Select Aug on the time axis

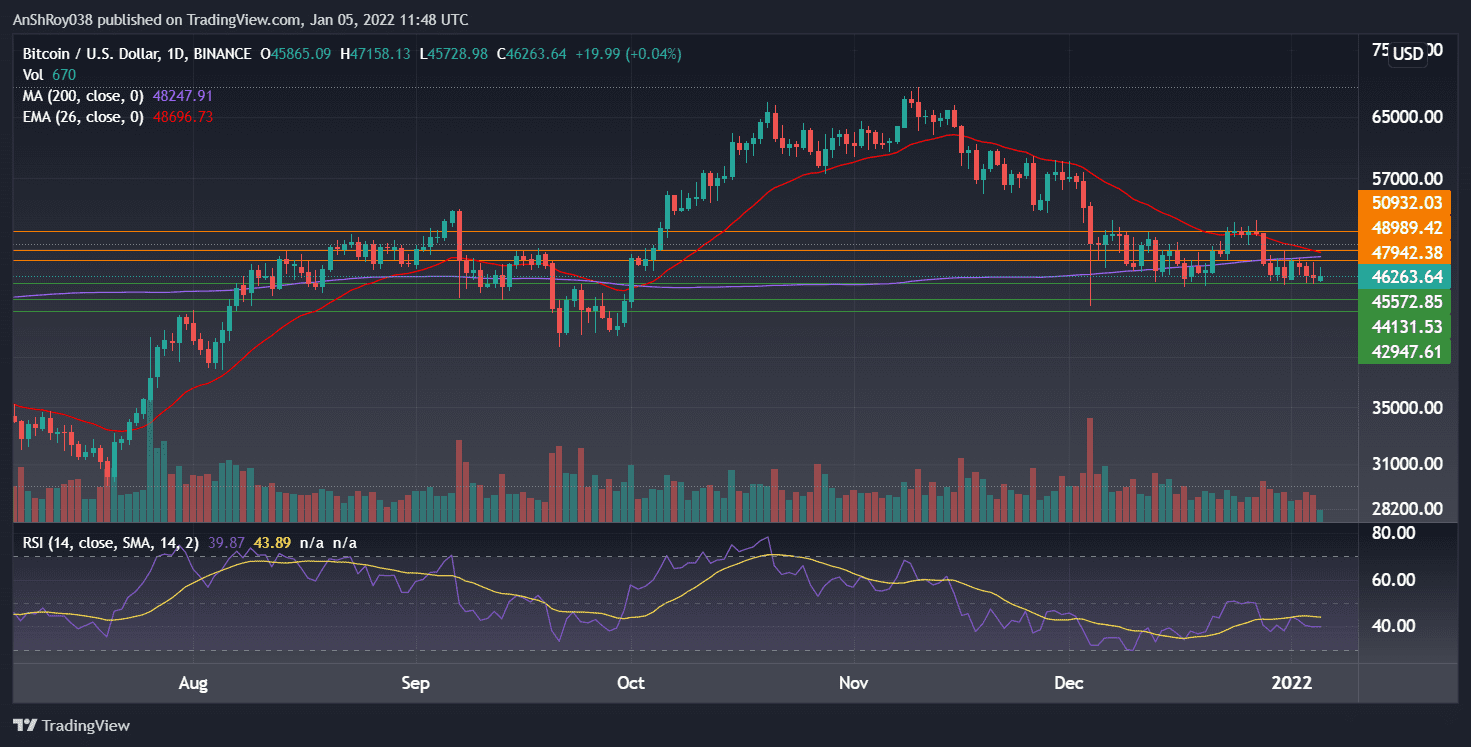click(x=193, y=683)
